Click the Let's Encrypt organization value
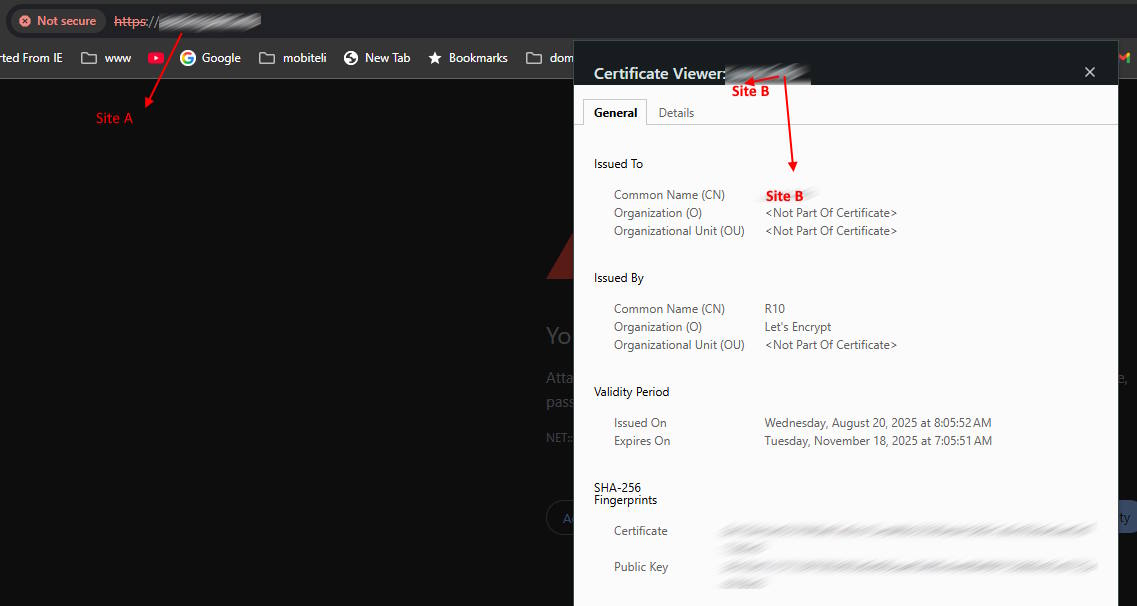The width and height of the screenshot is (1137, 606). 797,327
